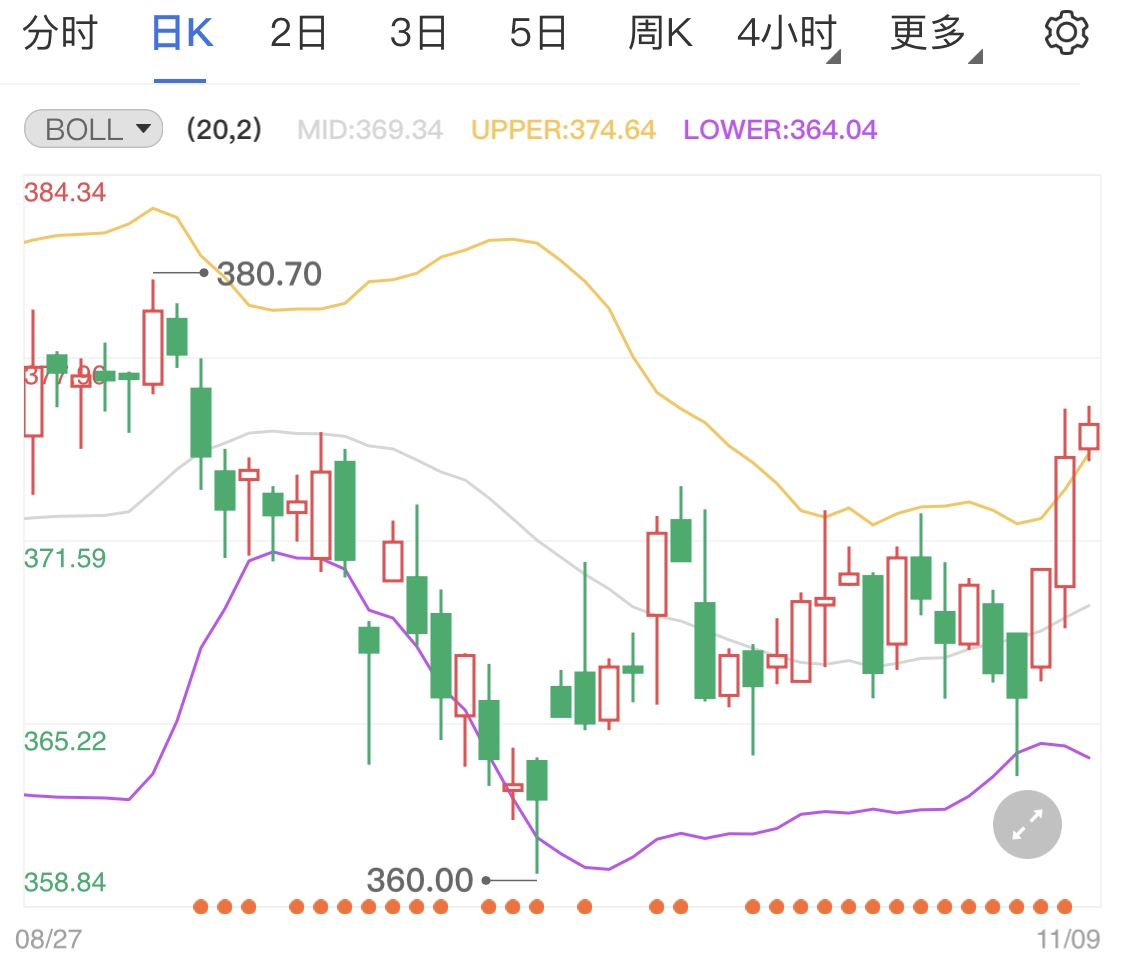Click the 384.34 axis label
The width and height of the screenshot is (1125, 961).
pyautogui.click(x=65, y=192)
